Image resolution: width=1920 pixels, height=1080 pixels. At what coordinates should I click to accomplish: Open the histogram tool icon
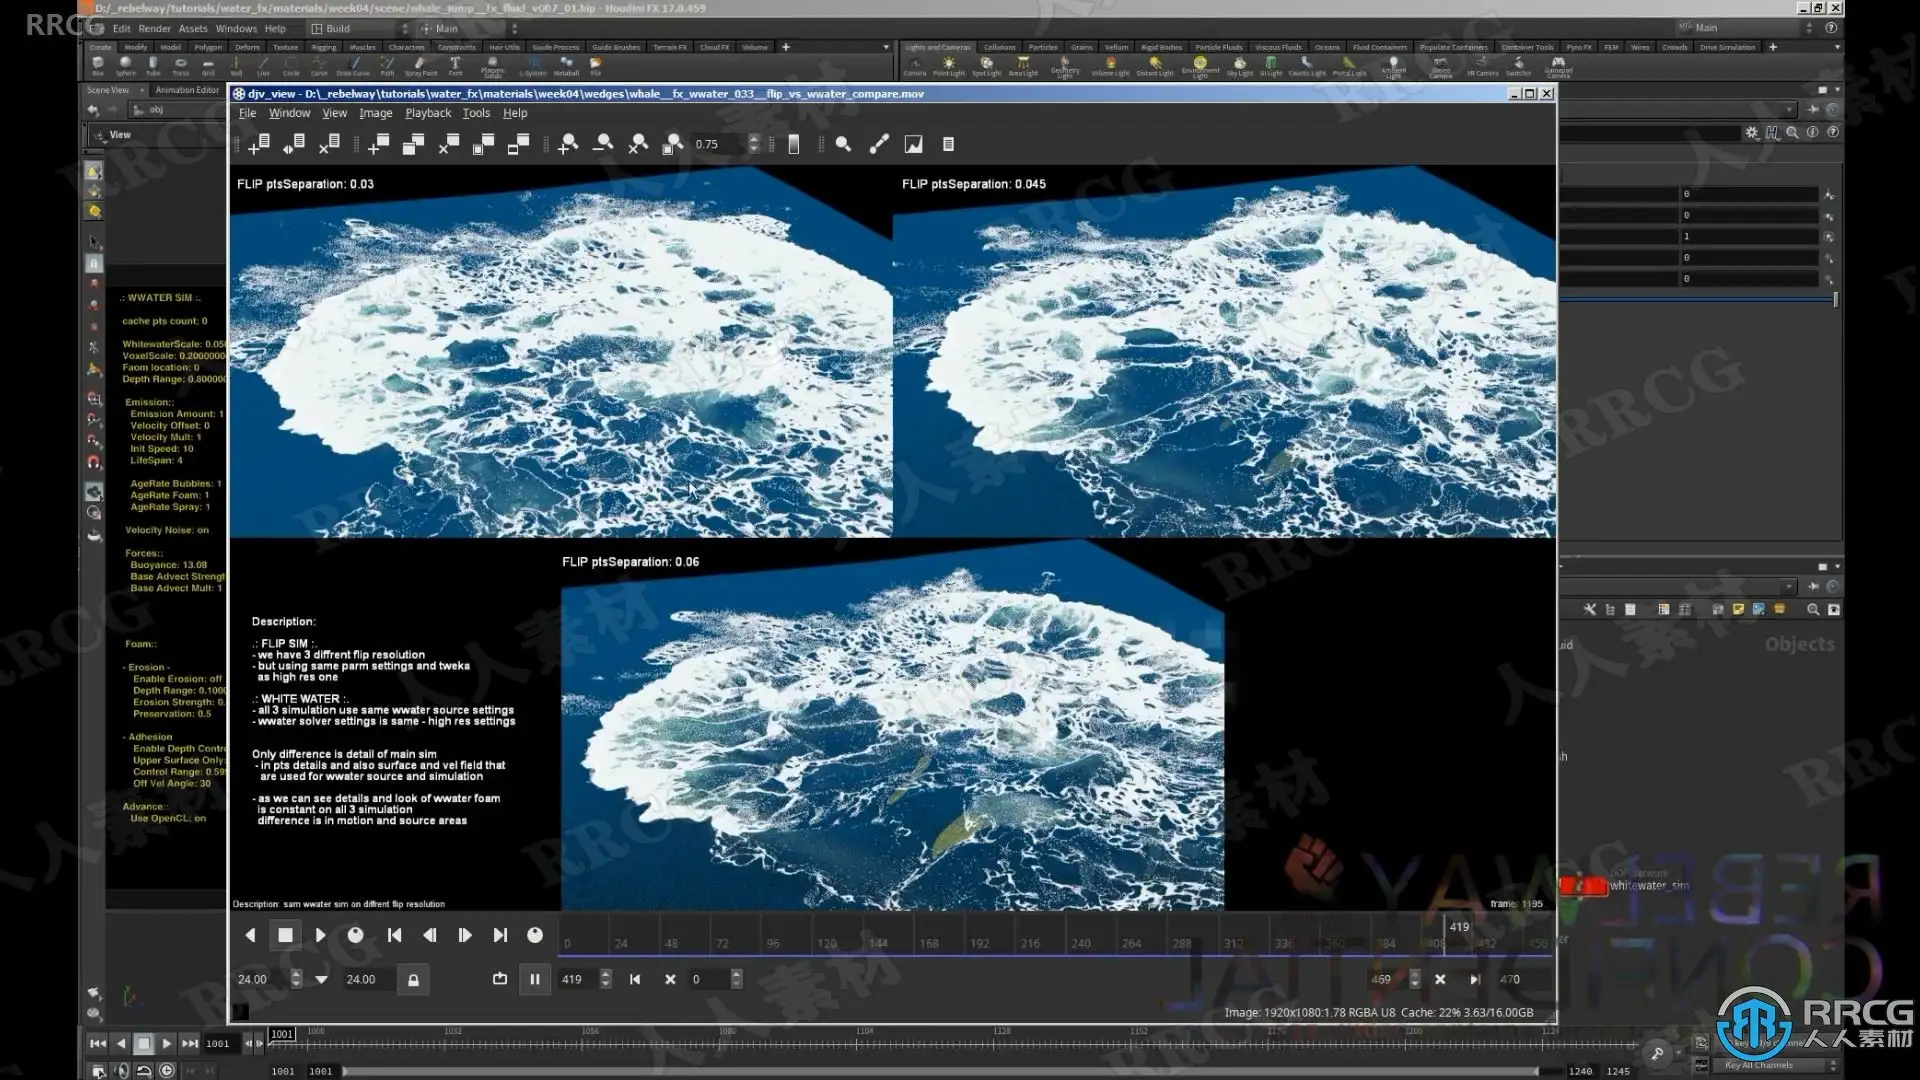tap(913, 144)
